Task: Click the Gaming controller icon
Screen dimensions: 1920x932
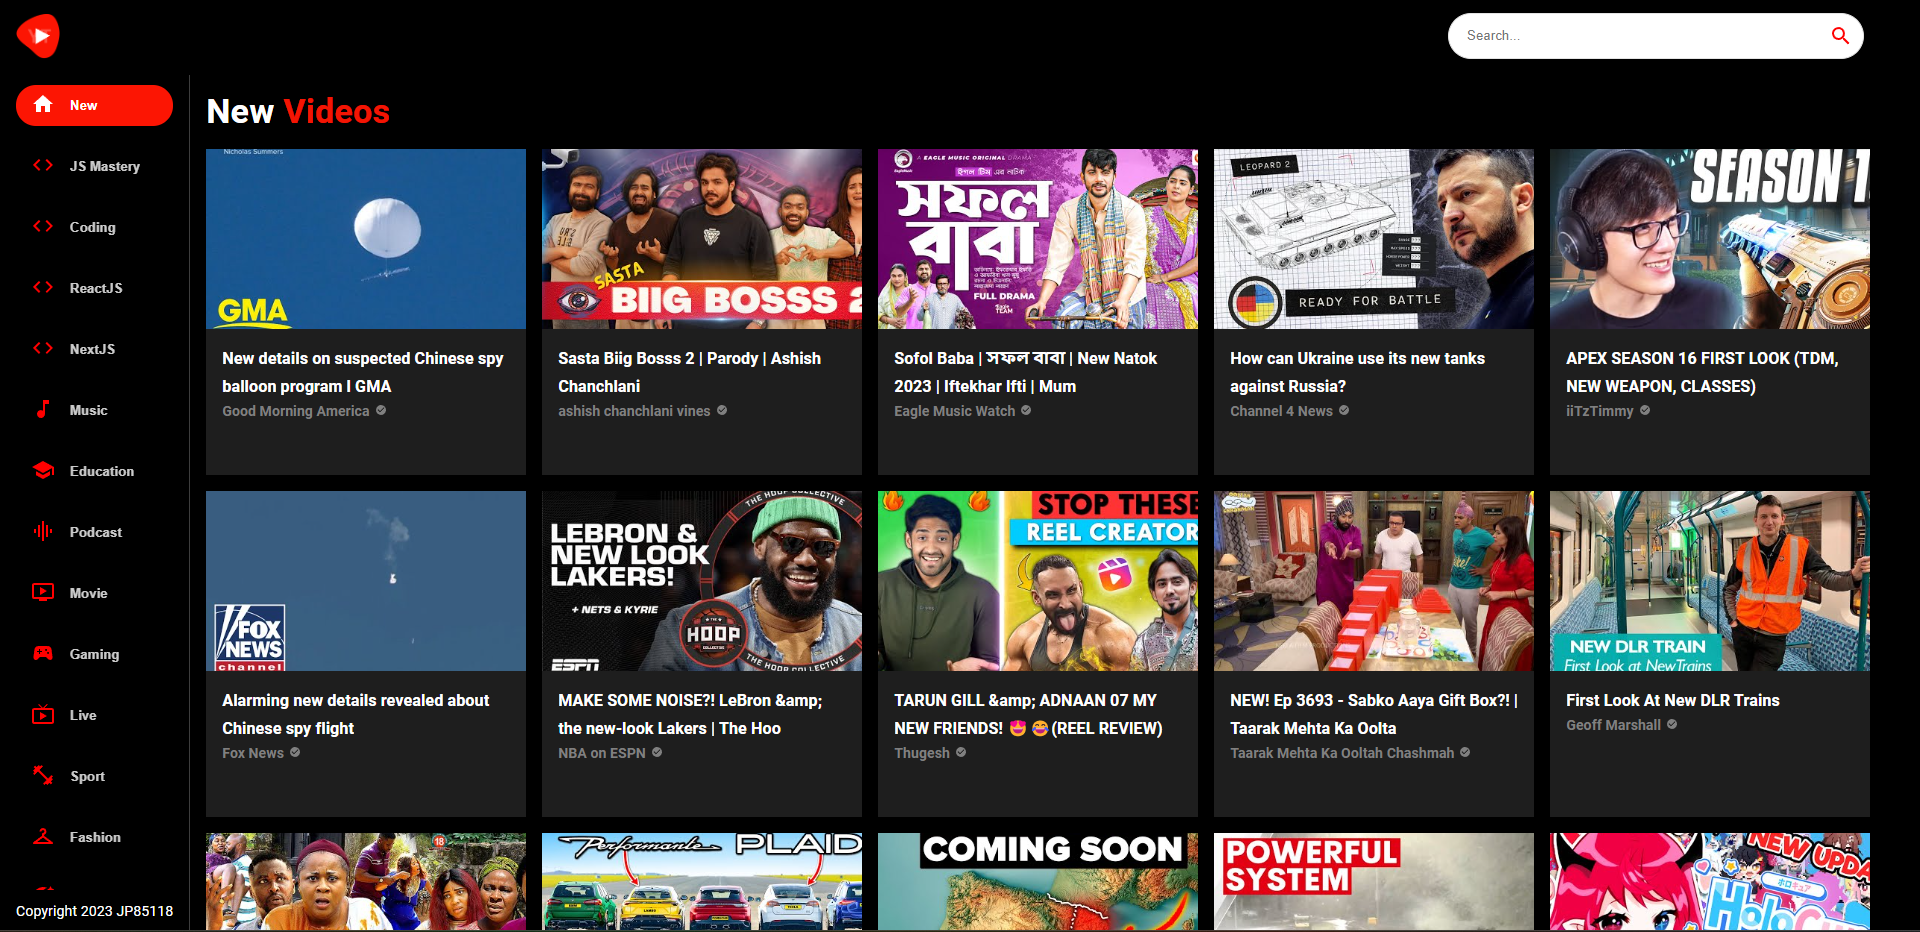Action: pos(43,654)
